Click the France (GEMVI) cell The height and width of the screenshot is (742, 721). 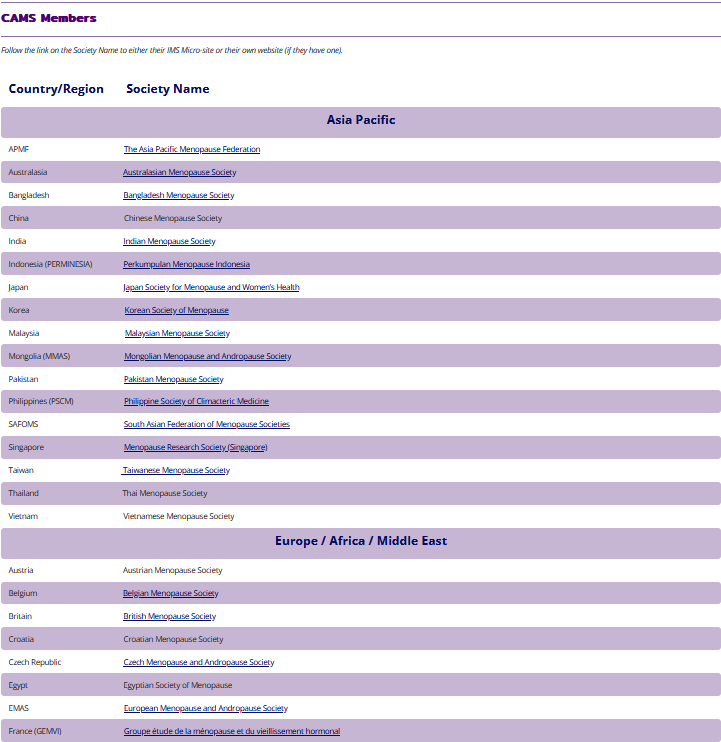[x=35, y=731]
